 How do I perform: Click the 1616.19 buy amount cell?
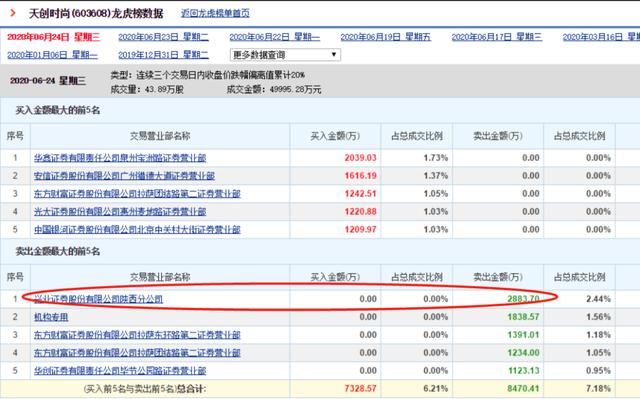[360, 176]
